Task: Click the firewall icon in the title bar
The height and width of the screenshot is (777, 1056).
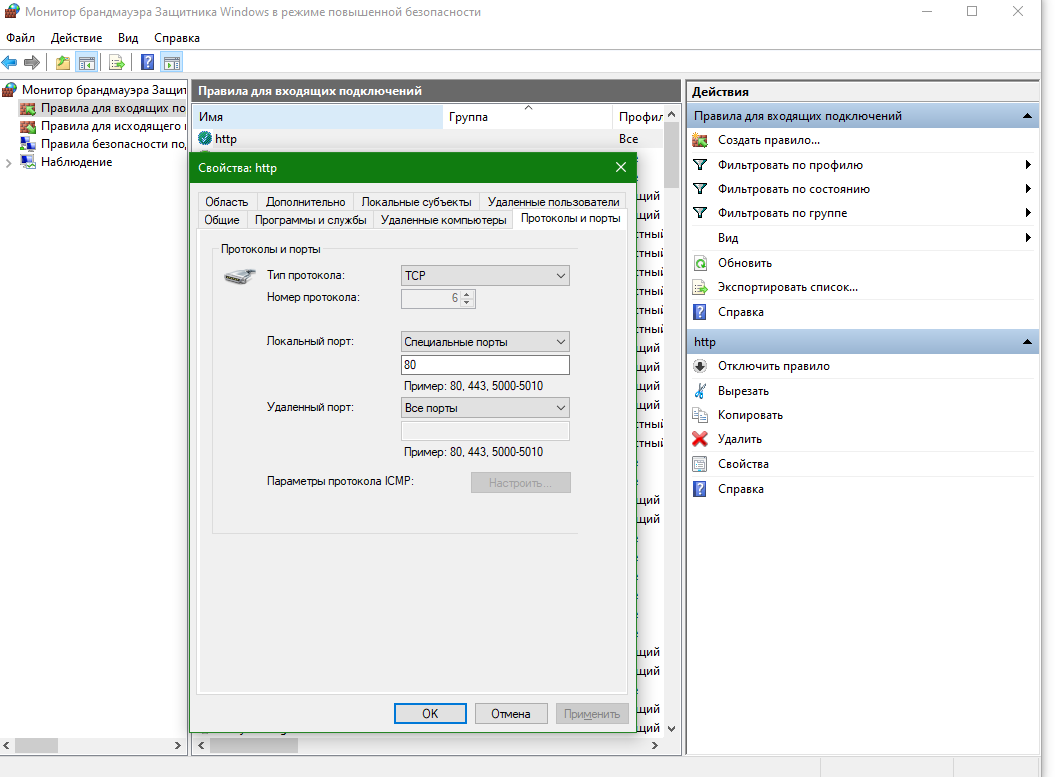Action: point(11,11)
